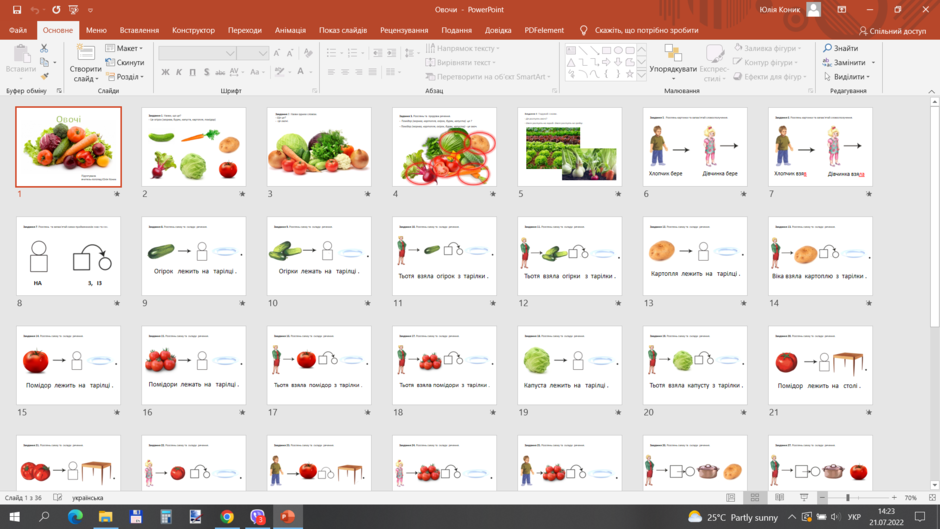Click the Скинути reset button

point(125,62)
